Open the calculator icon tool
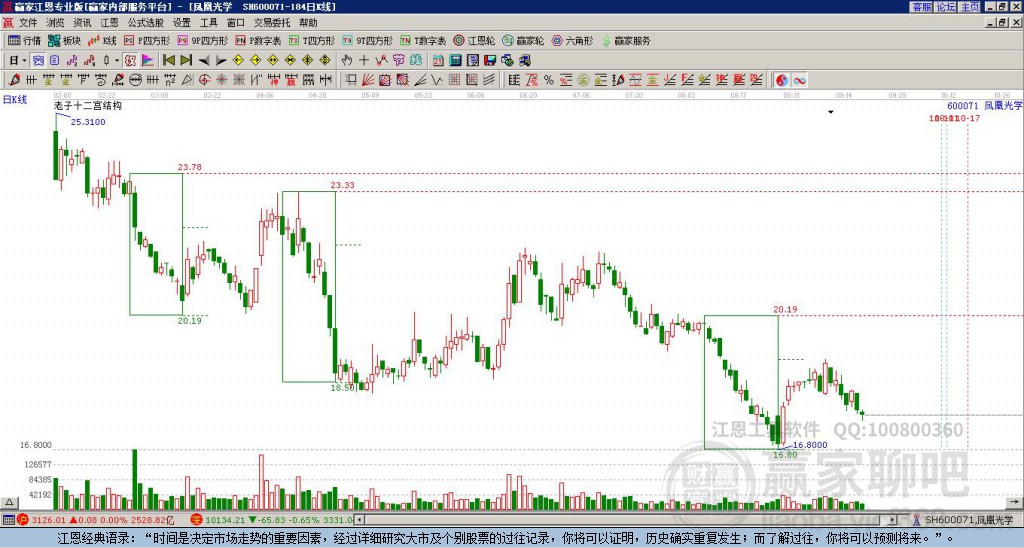This screenshot has height=548, width=1024. [456, 61]
